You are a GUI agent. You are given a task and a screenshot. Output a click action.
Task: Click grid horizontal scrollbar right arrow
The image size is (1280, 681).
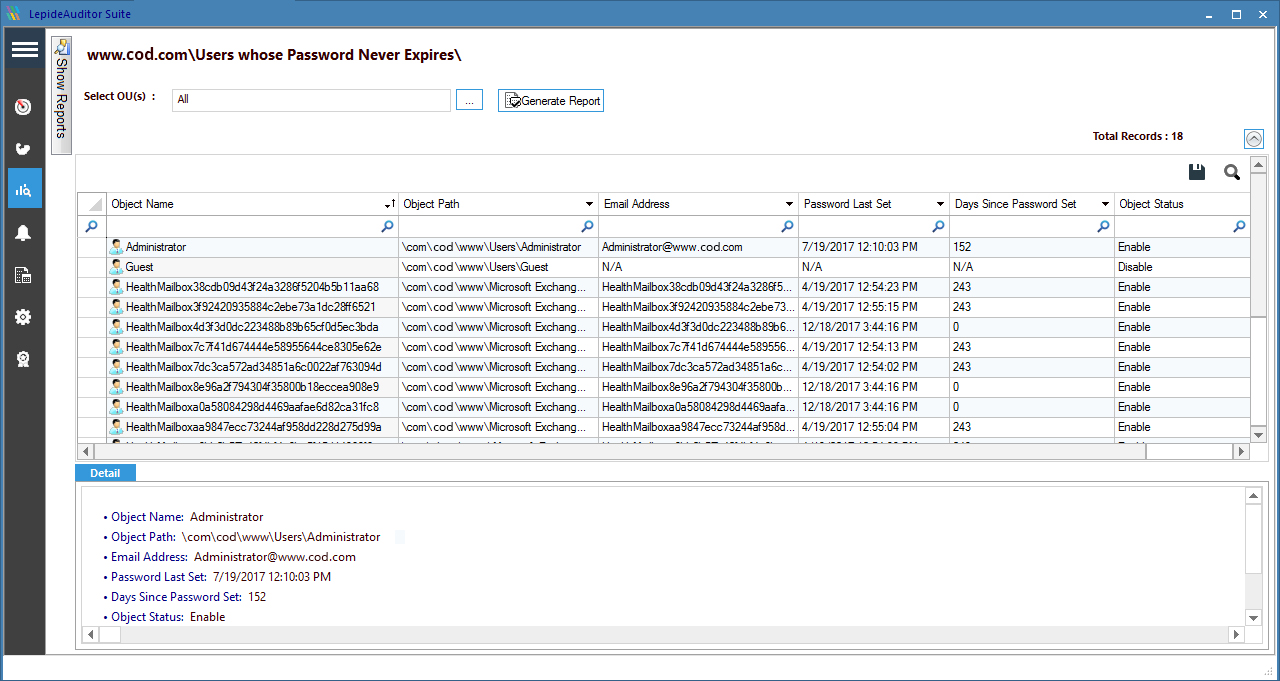(1241, 452)
